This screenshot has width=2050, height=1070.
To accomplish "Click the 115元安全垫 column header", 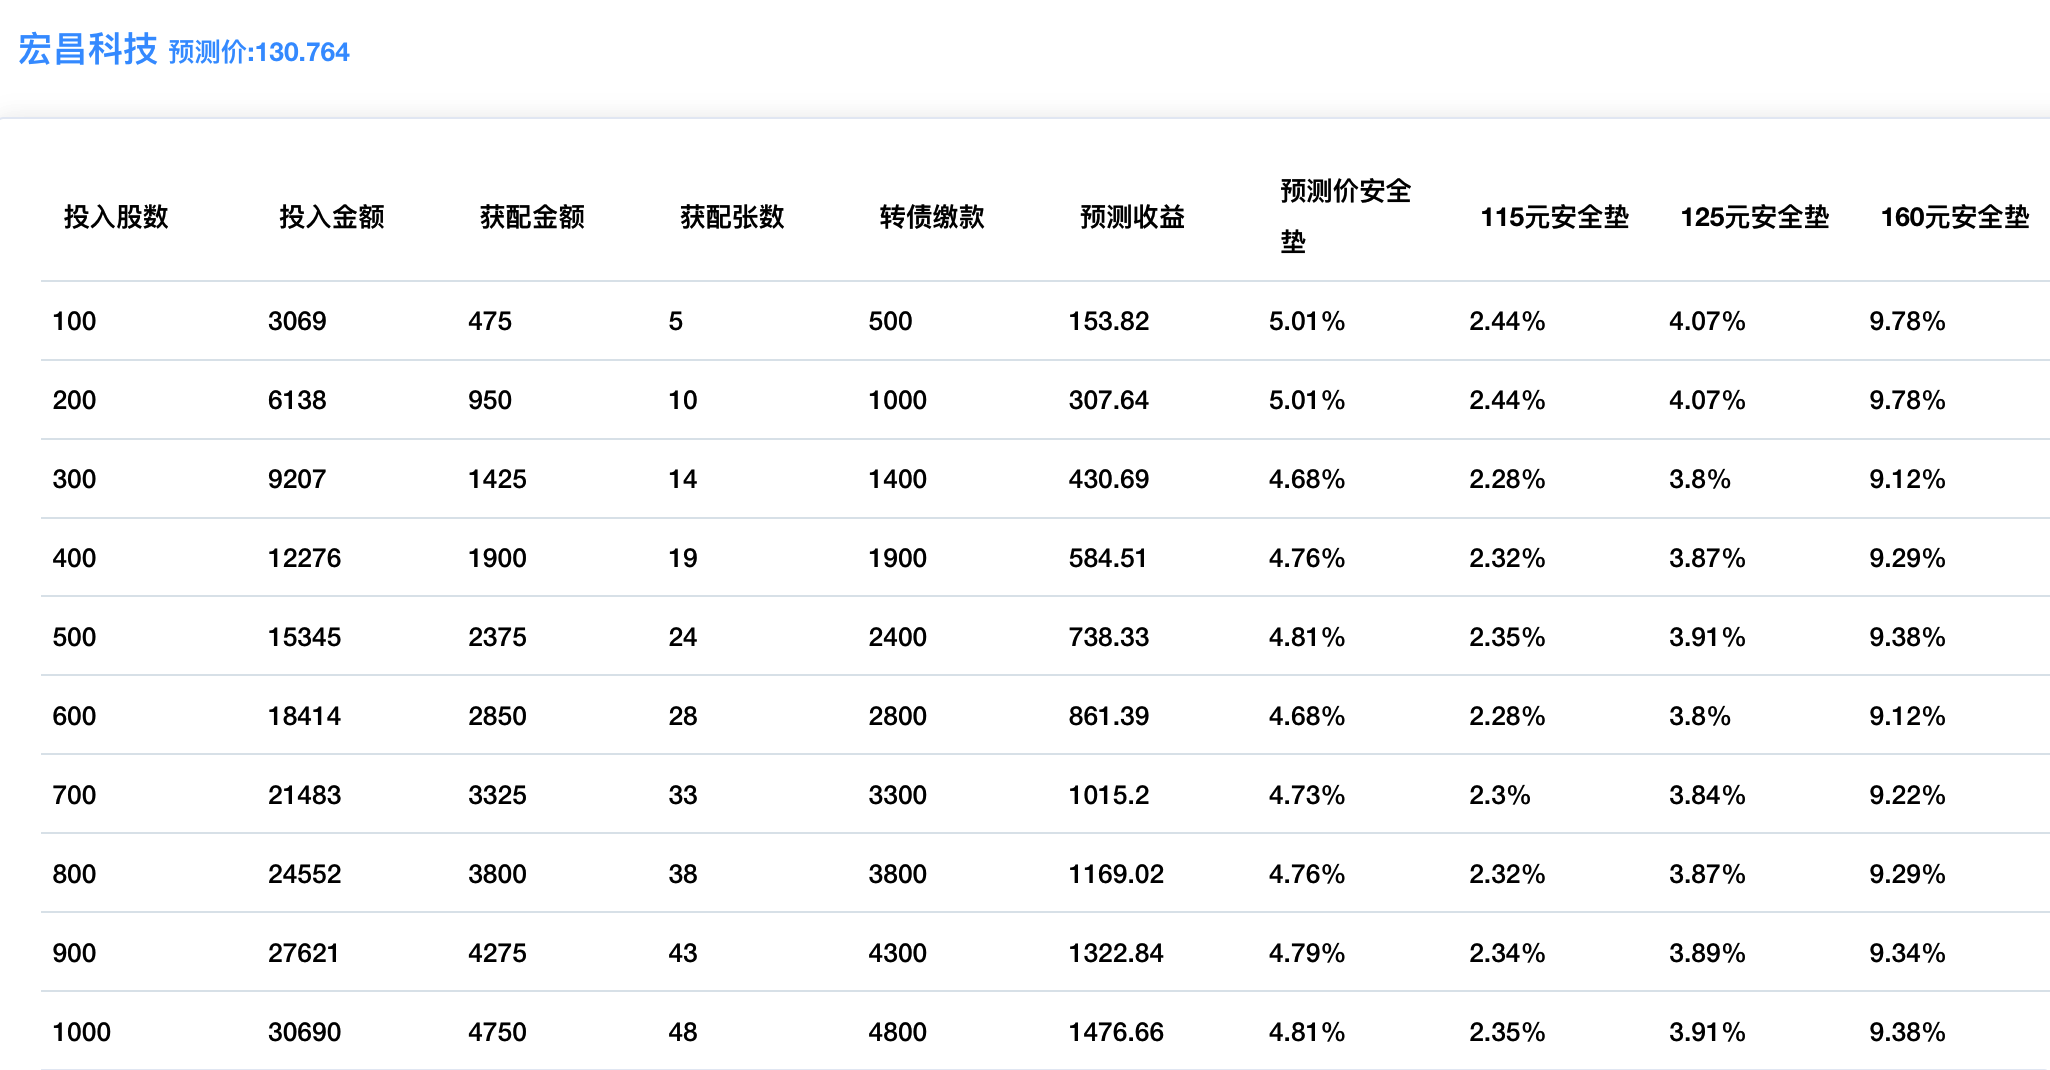I will pyautogui.click(x=1554, y=217).
